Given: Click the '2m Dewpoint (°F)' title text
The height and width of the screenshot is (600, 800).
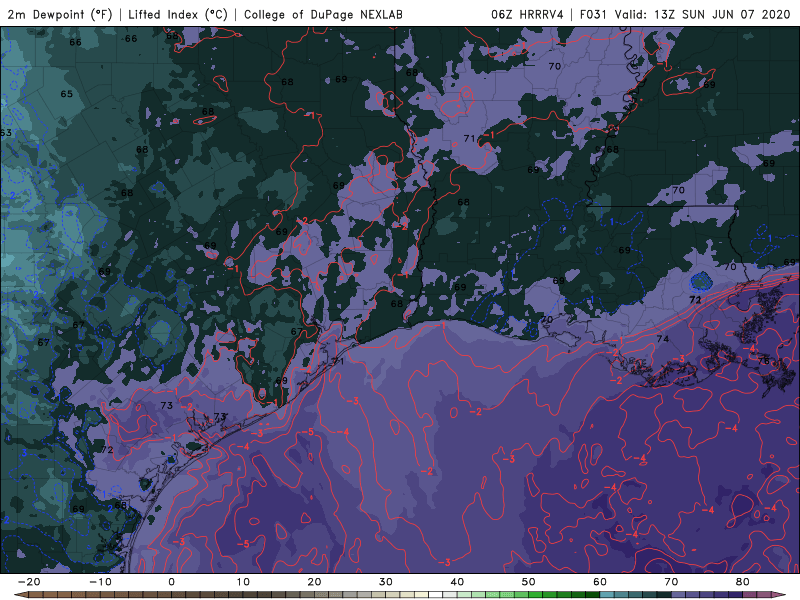Looking at the screenshot, I should pyautogui.click(x=60, y=14).
